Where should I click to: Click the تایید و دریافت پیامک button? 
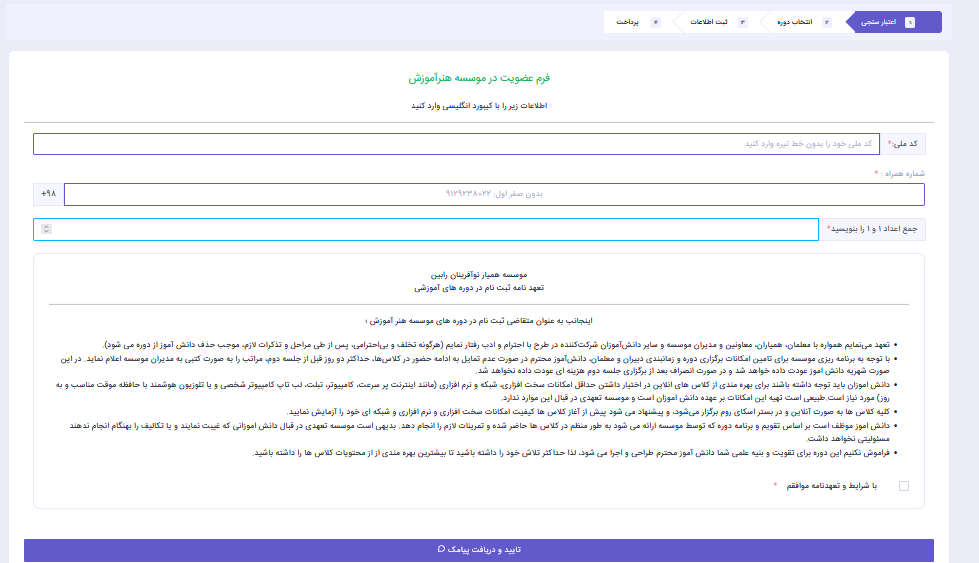click(x=479, y=550)
